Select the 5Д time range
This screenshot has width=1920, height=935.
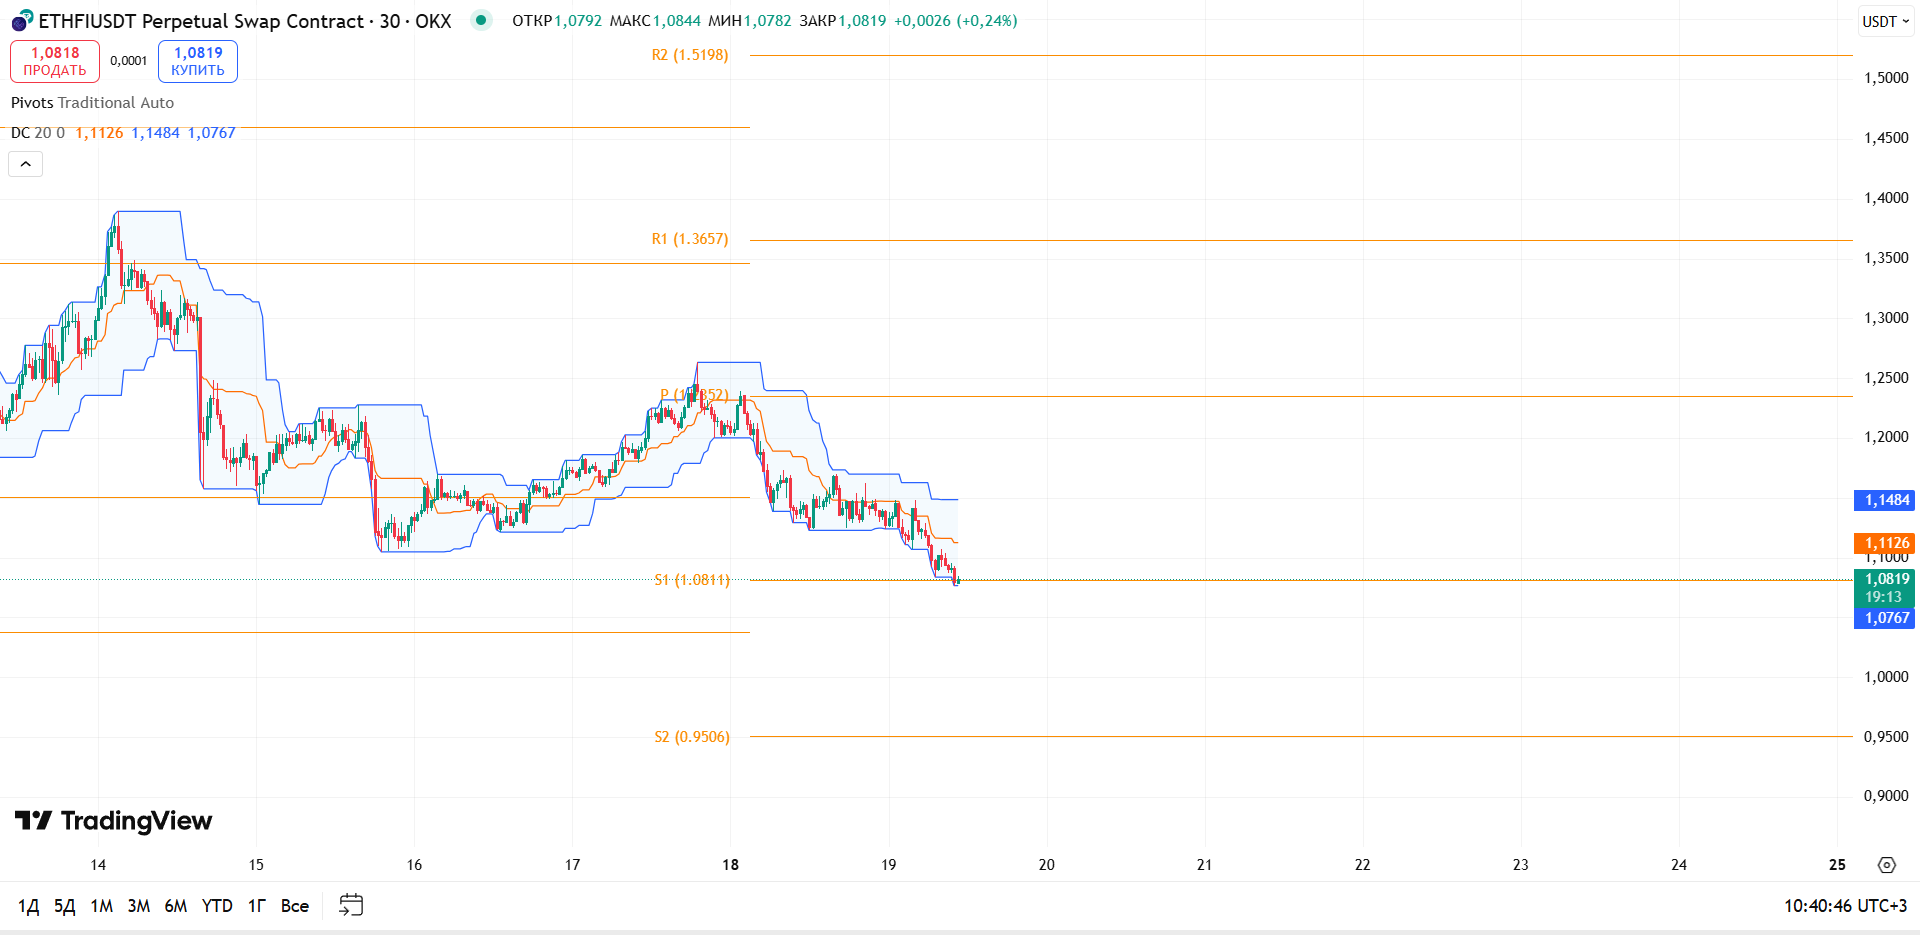click(65, 906)
